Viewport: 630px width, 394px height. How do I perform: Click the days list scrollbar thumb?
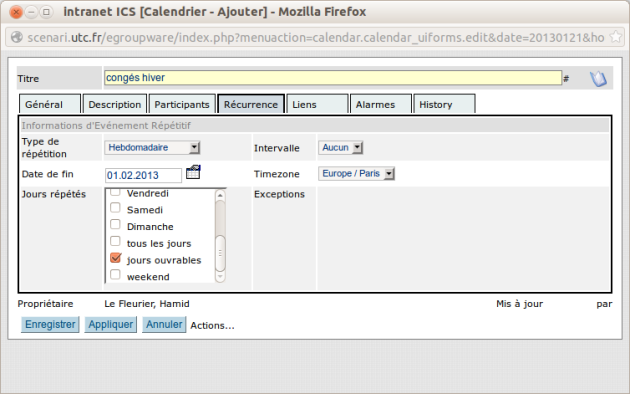coord(220,253)
